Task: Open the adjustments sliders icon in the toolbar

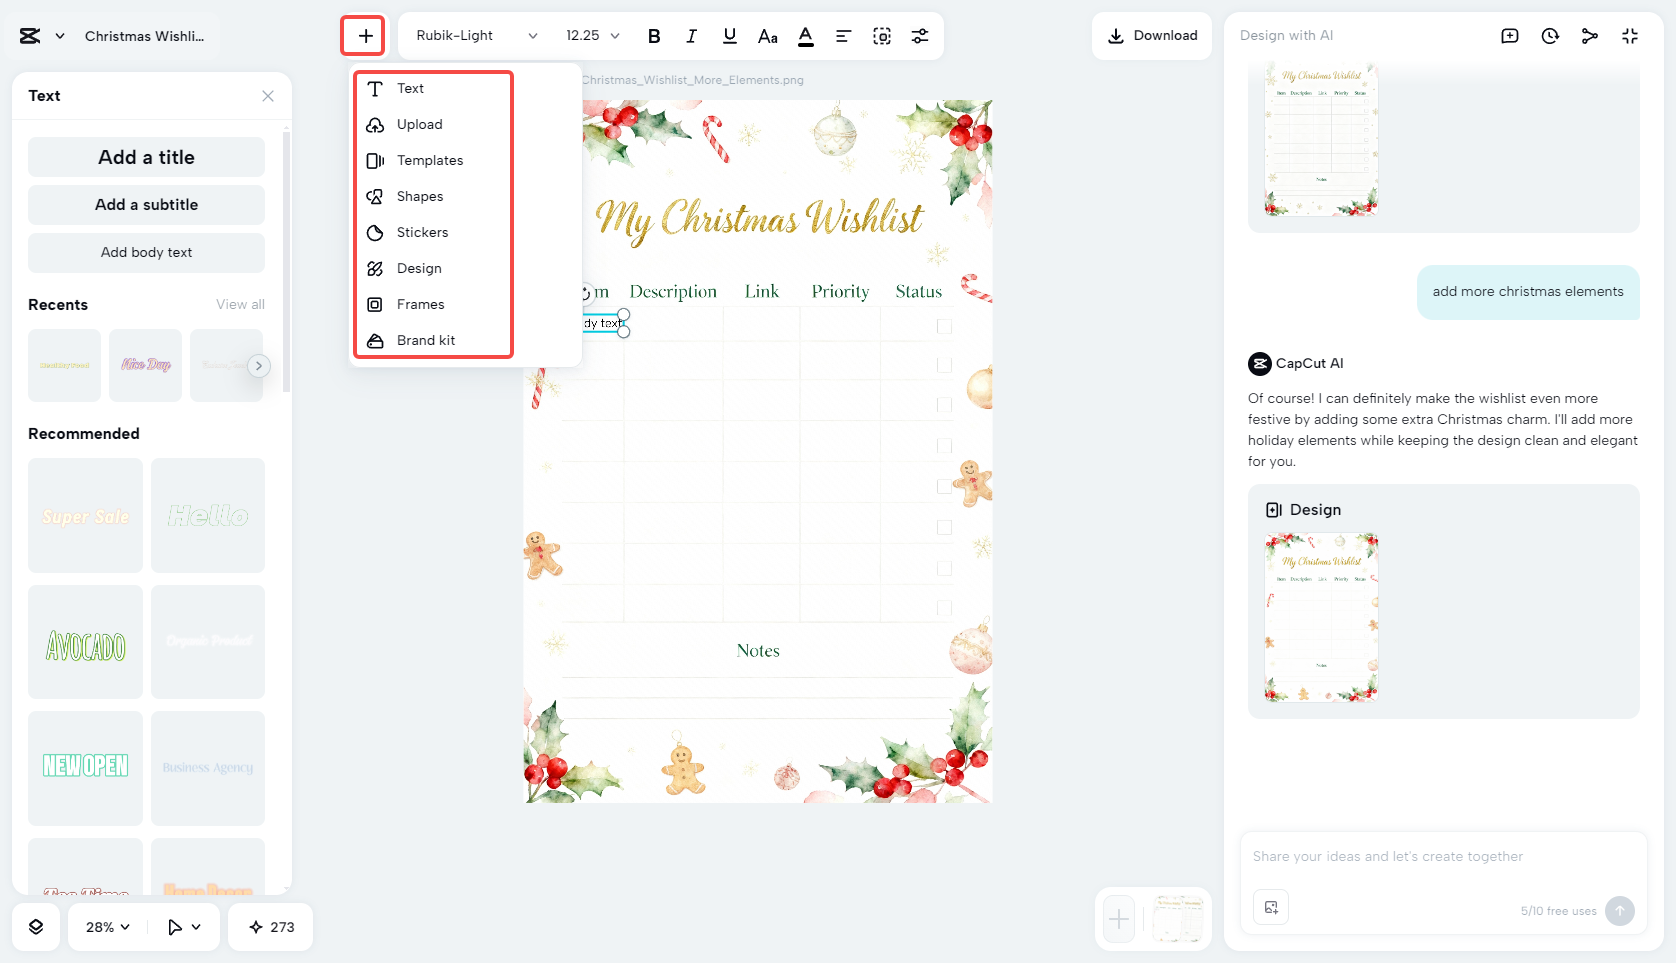Action: point(921,35)
